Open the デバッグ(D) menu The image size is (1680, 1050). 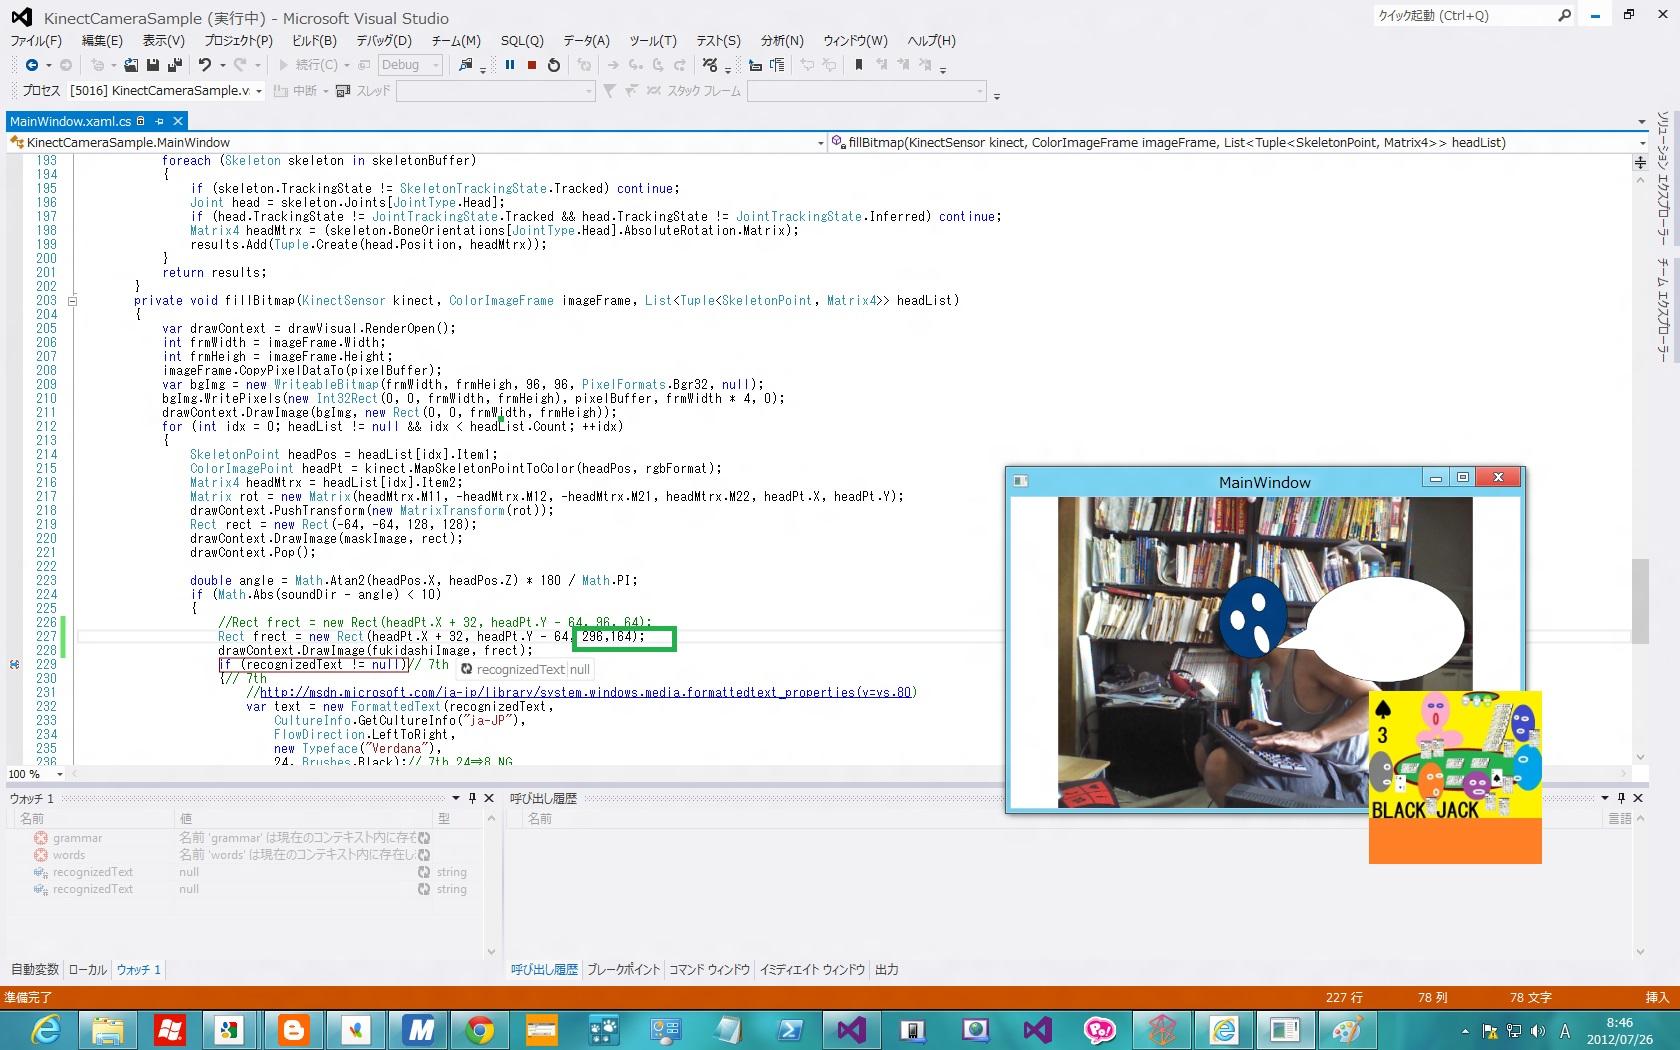pos(384,41)
